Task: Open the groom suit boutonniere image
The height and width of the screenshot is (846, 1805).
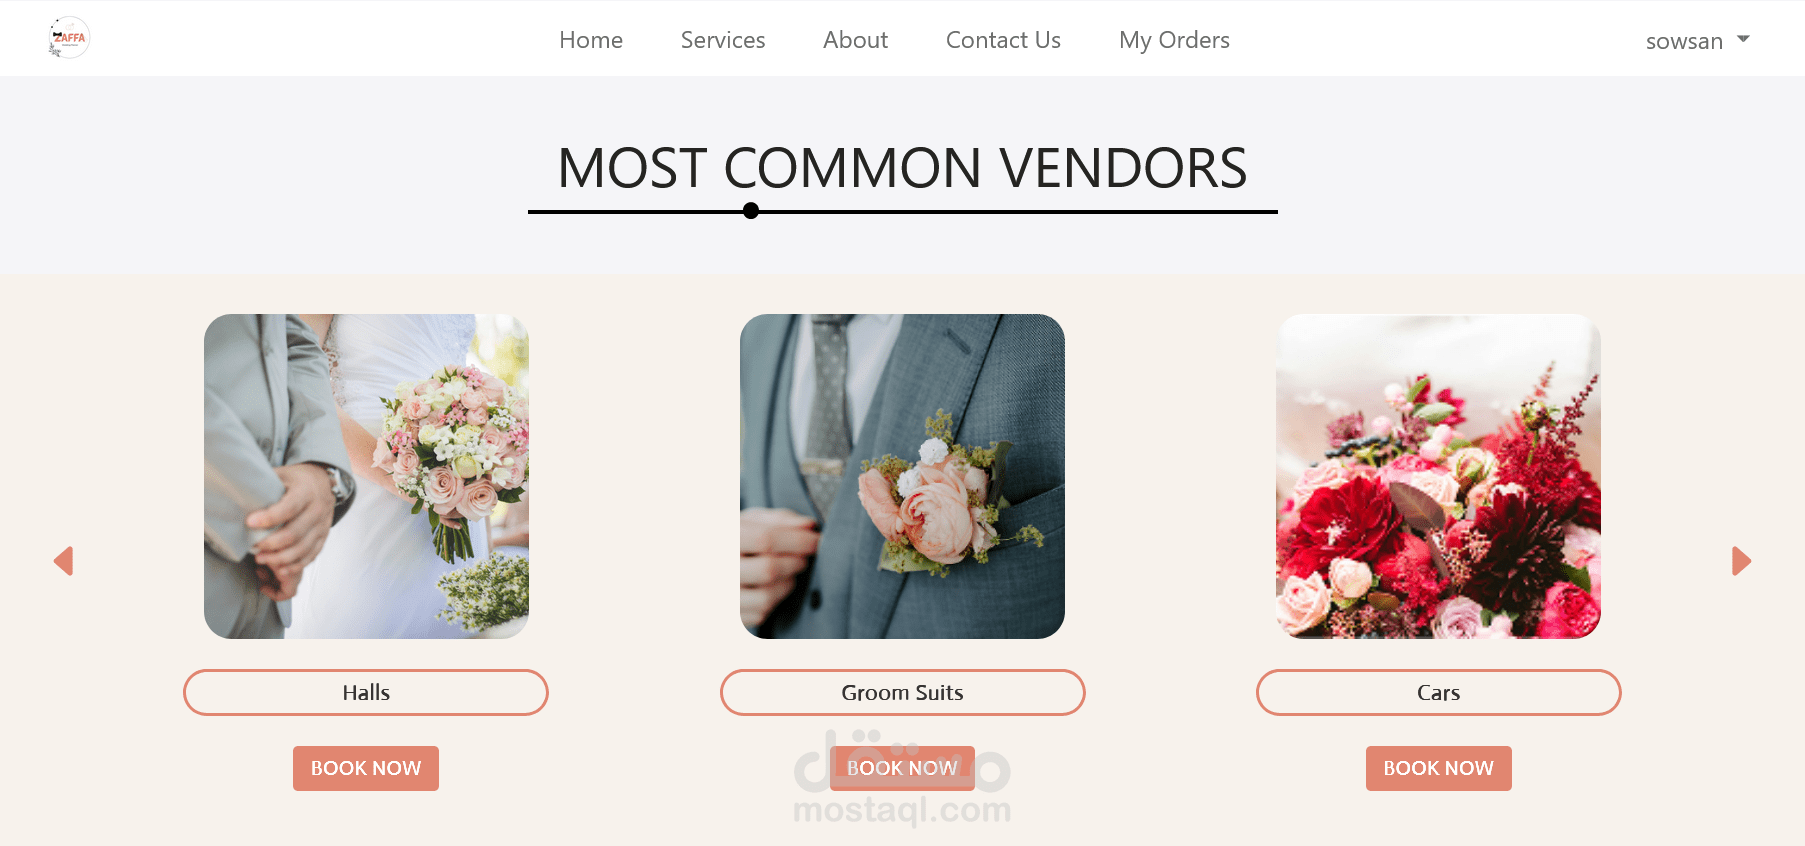Action: 902,476
